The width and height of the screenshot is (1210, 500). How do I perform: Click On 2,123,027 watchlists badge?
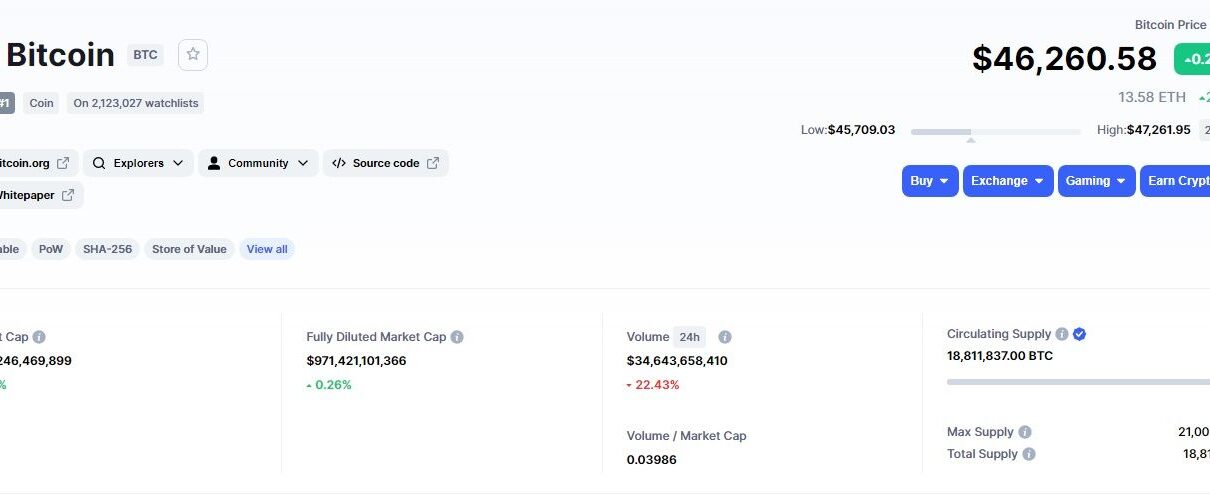point(136,103)
